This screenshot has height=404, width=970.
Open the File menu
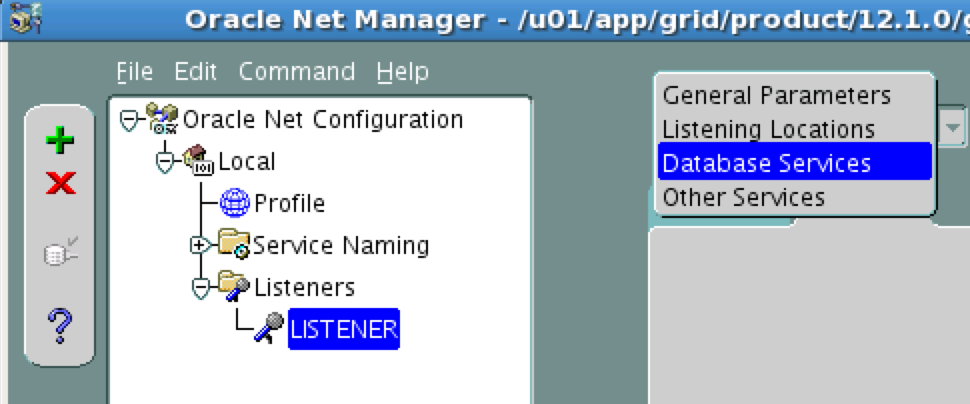pos(135,72)
